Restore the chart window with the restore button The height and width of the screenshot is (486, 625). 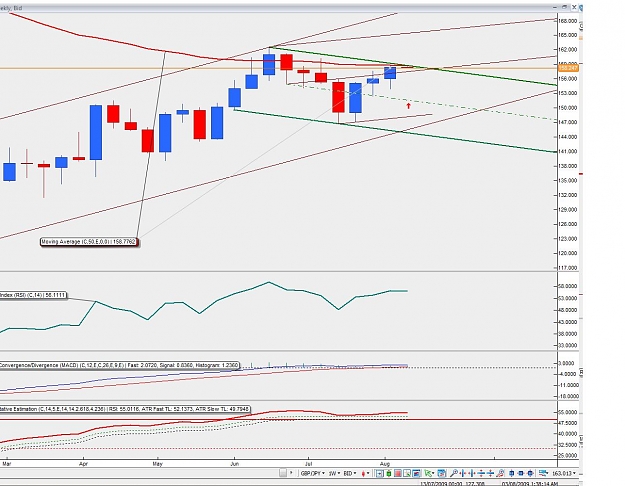click(x=564, y=7)
